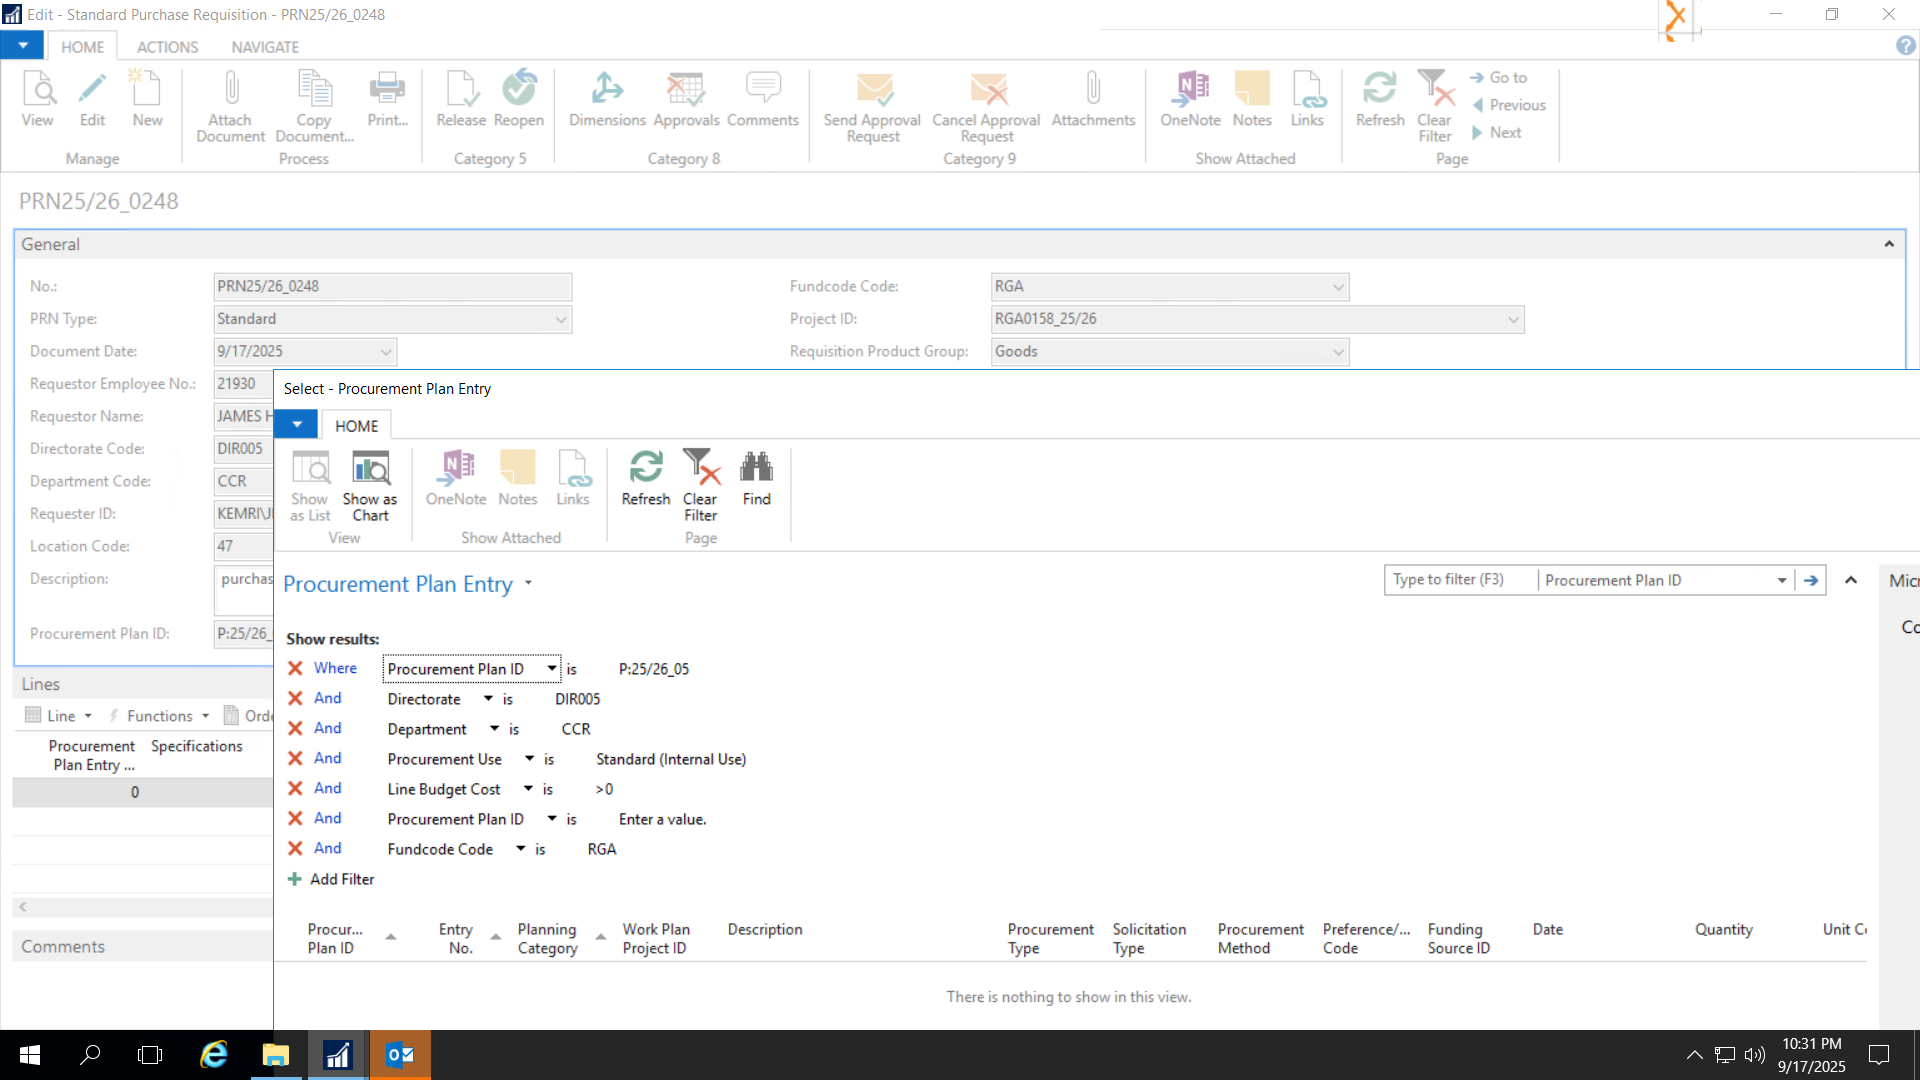Screen dimensions: 1920x1080
Task: Click Refresh in the Procurement Plan Entry dialog
Action: click(x=645, y=468)
